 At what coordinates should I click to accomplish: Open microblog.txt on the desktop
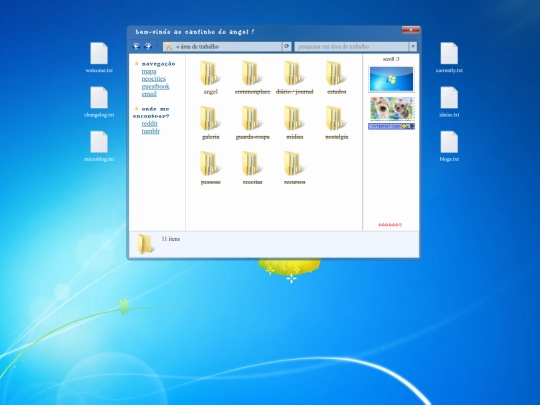pyautogui.click(x=99, y=146)
